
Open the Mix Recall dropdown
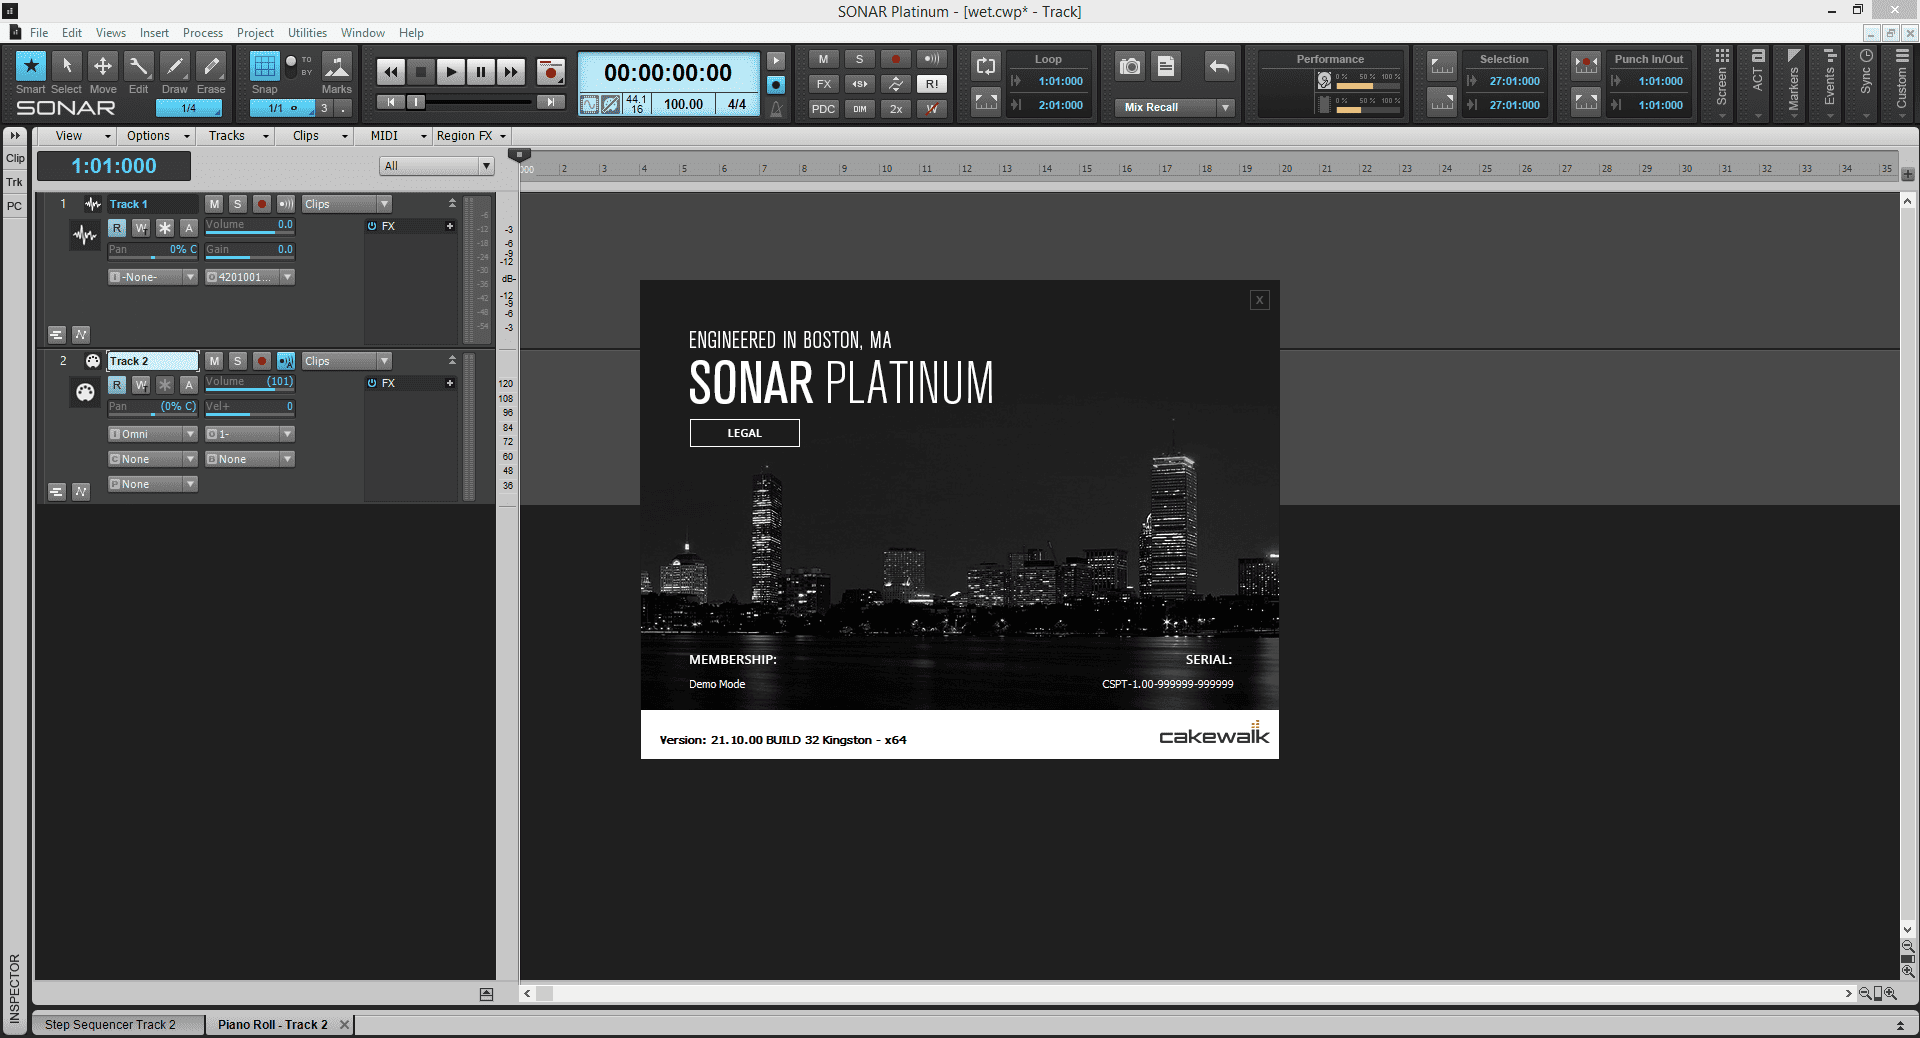tap(1226, 107)
